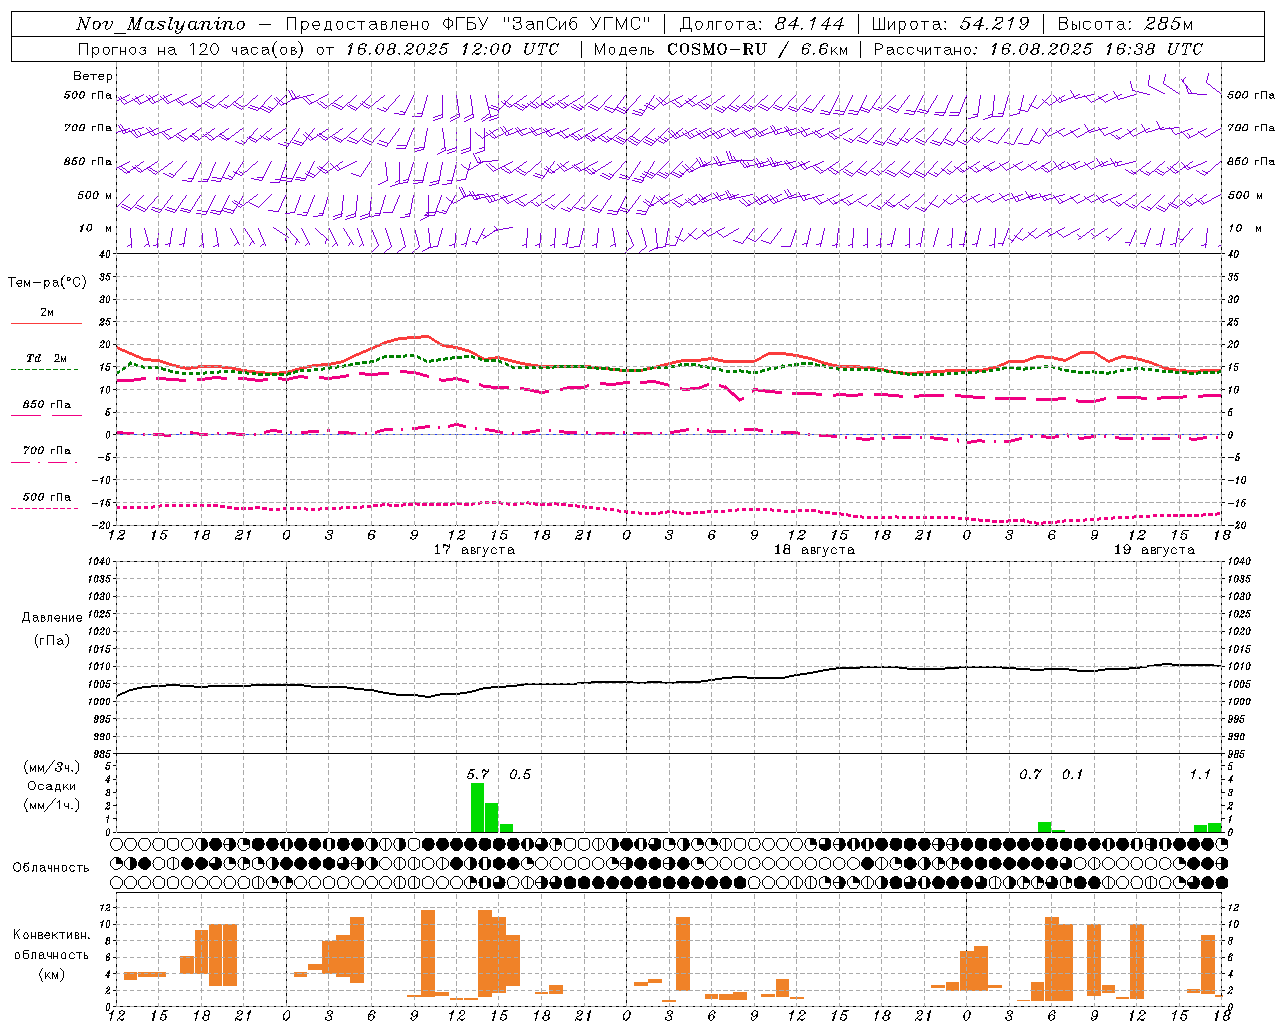Click the right 850 гПа wind level label

tap(1251, 161)
